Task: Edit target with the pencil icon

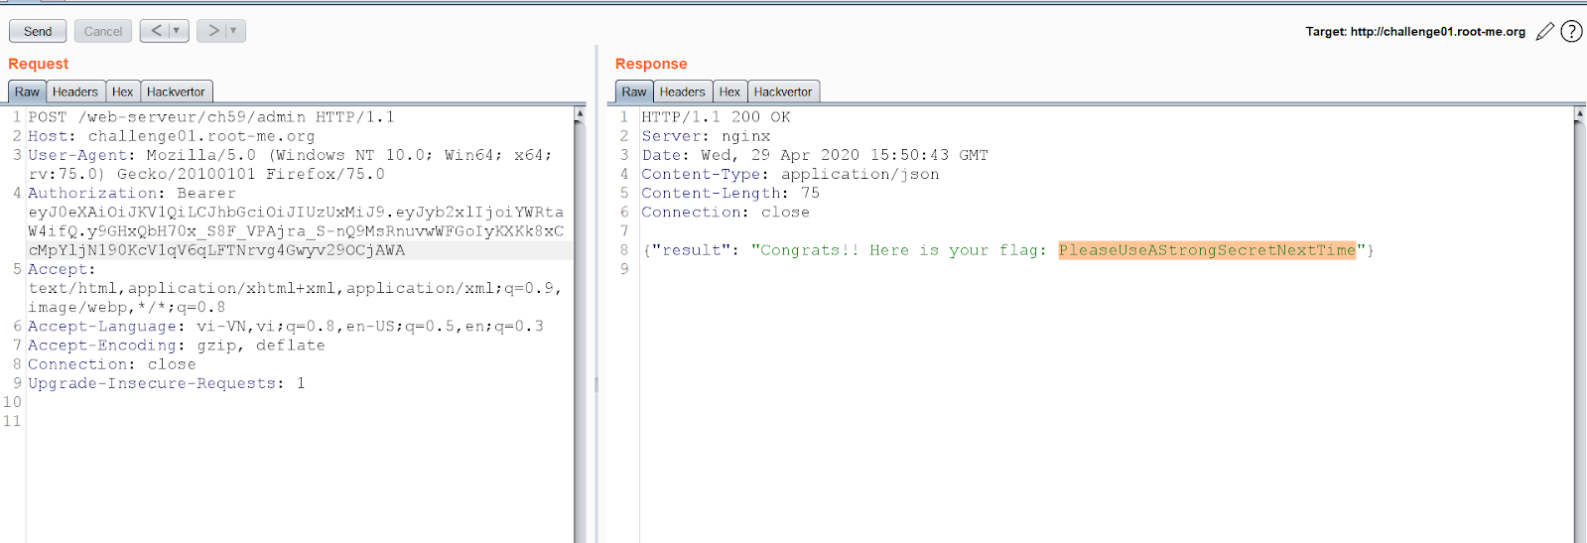Action: (x=1545, y=32)
